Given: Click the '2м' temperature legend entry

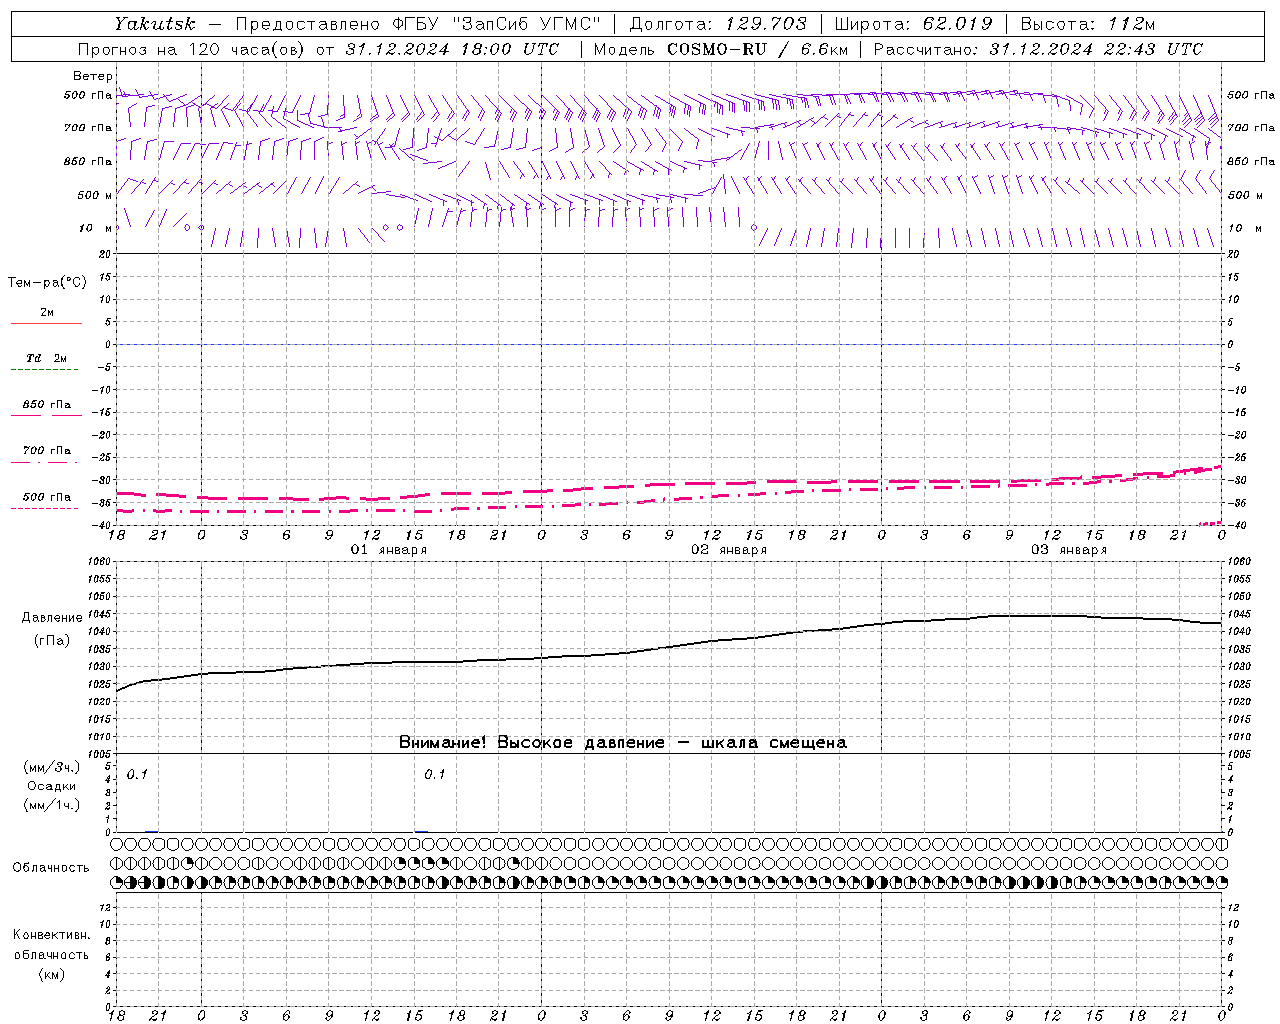Looking at the screenshot, I should coord(47,313).
